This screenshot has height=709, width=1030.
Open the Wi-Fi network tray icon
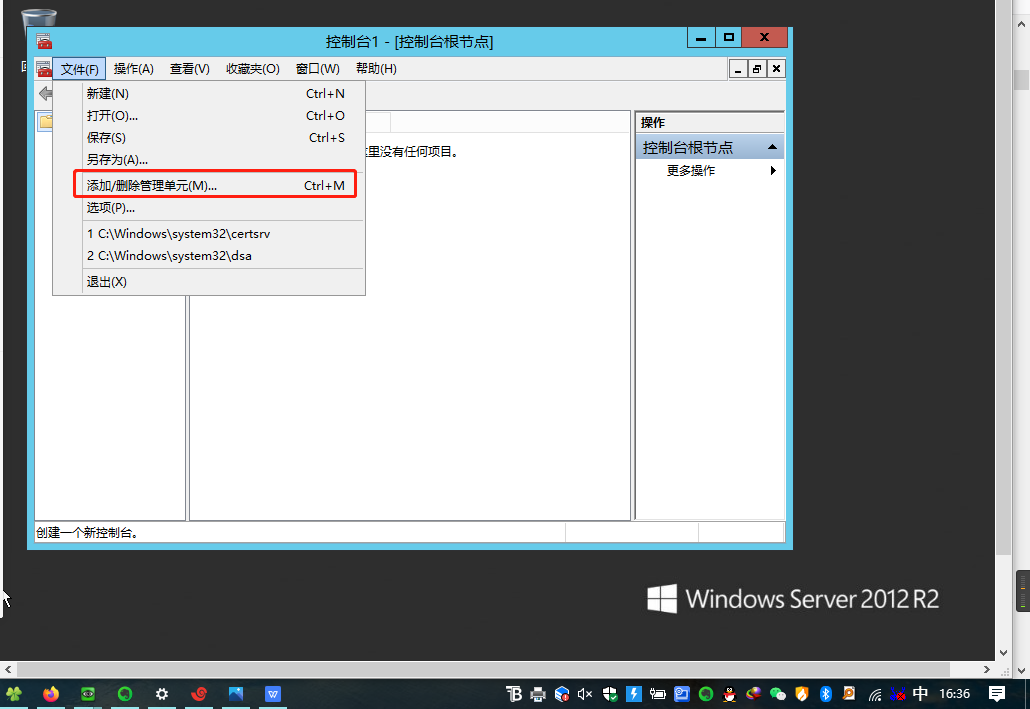875,695
